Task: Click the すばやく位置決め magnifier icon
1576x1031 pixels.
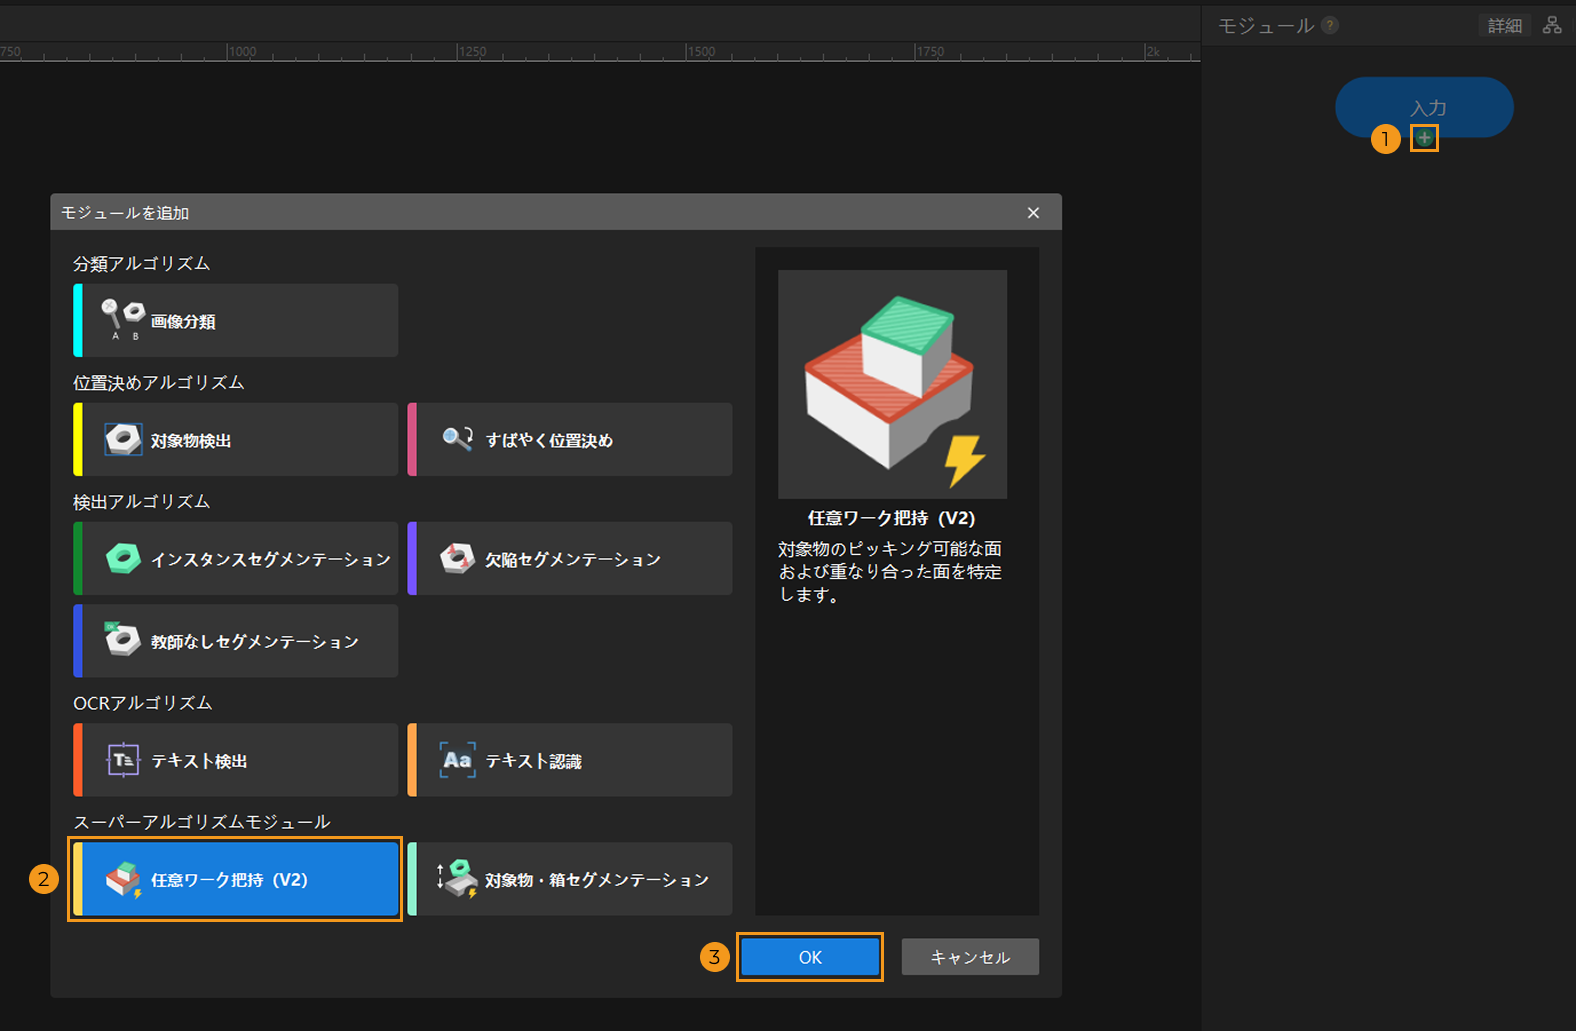Action: pyautogui.click(x=458, y=438)
